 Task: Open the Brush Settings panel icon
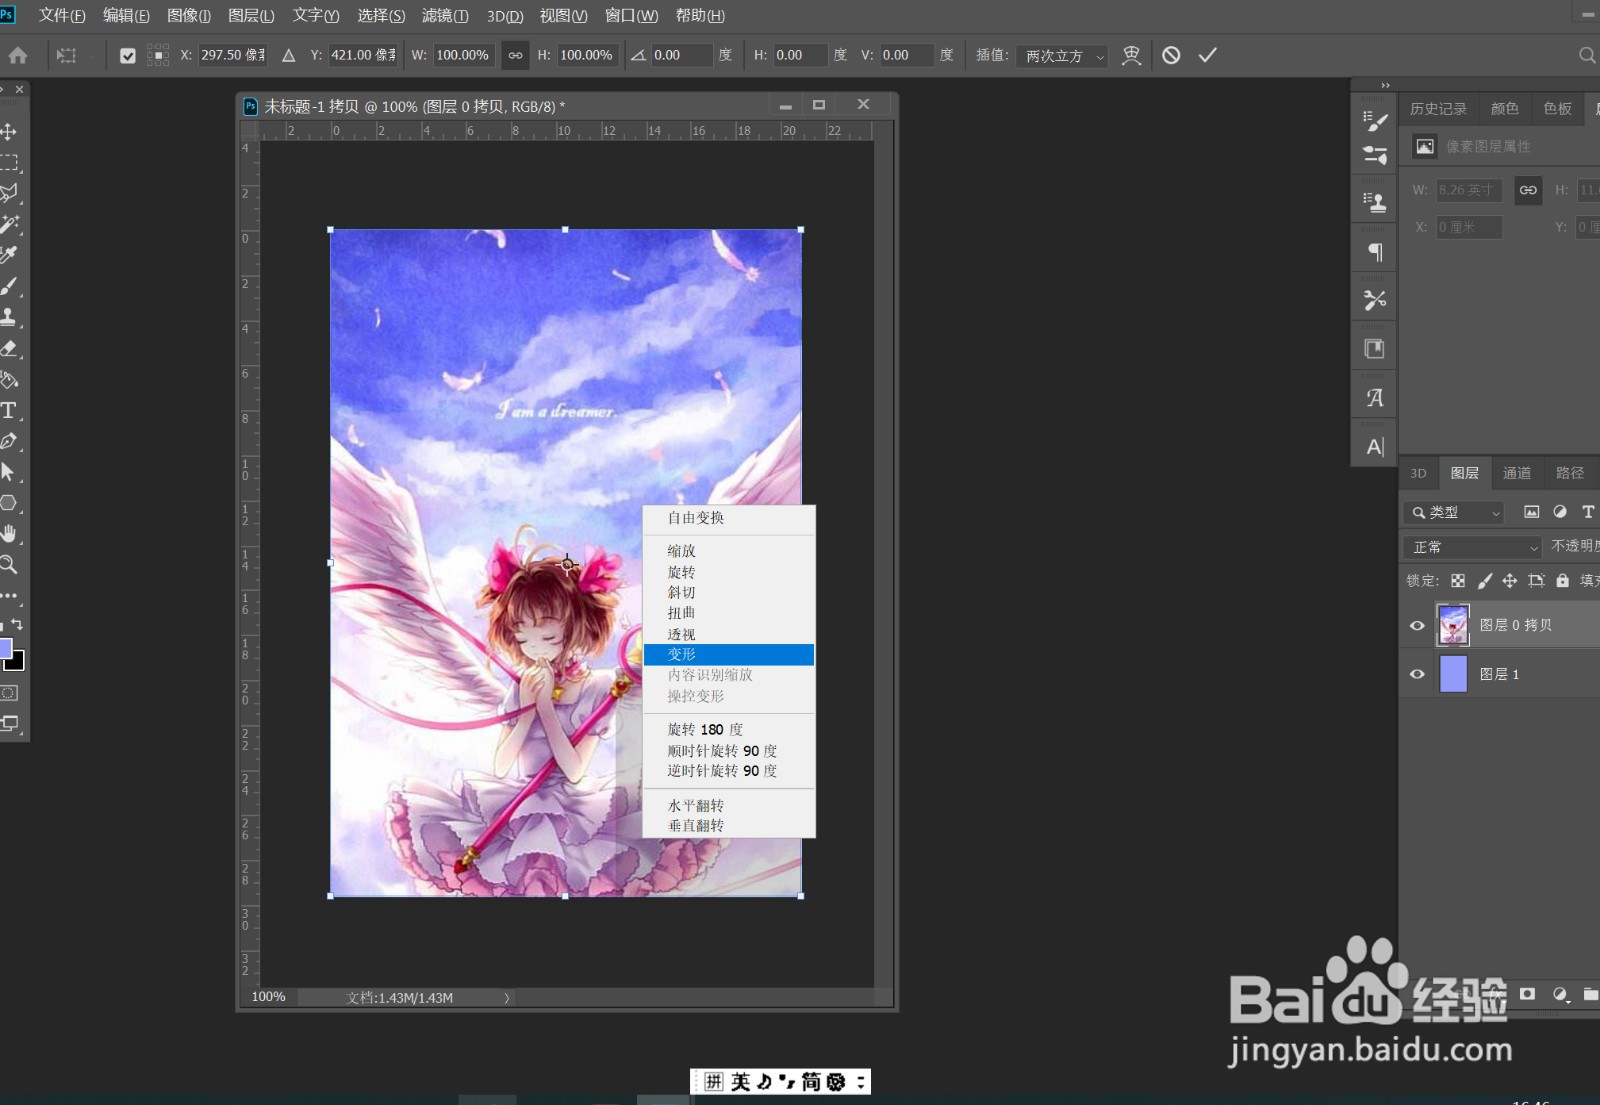pos(1375,120)
